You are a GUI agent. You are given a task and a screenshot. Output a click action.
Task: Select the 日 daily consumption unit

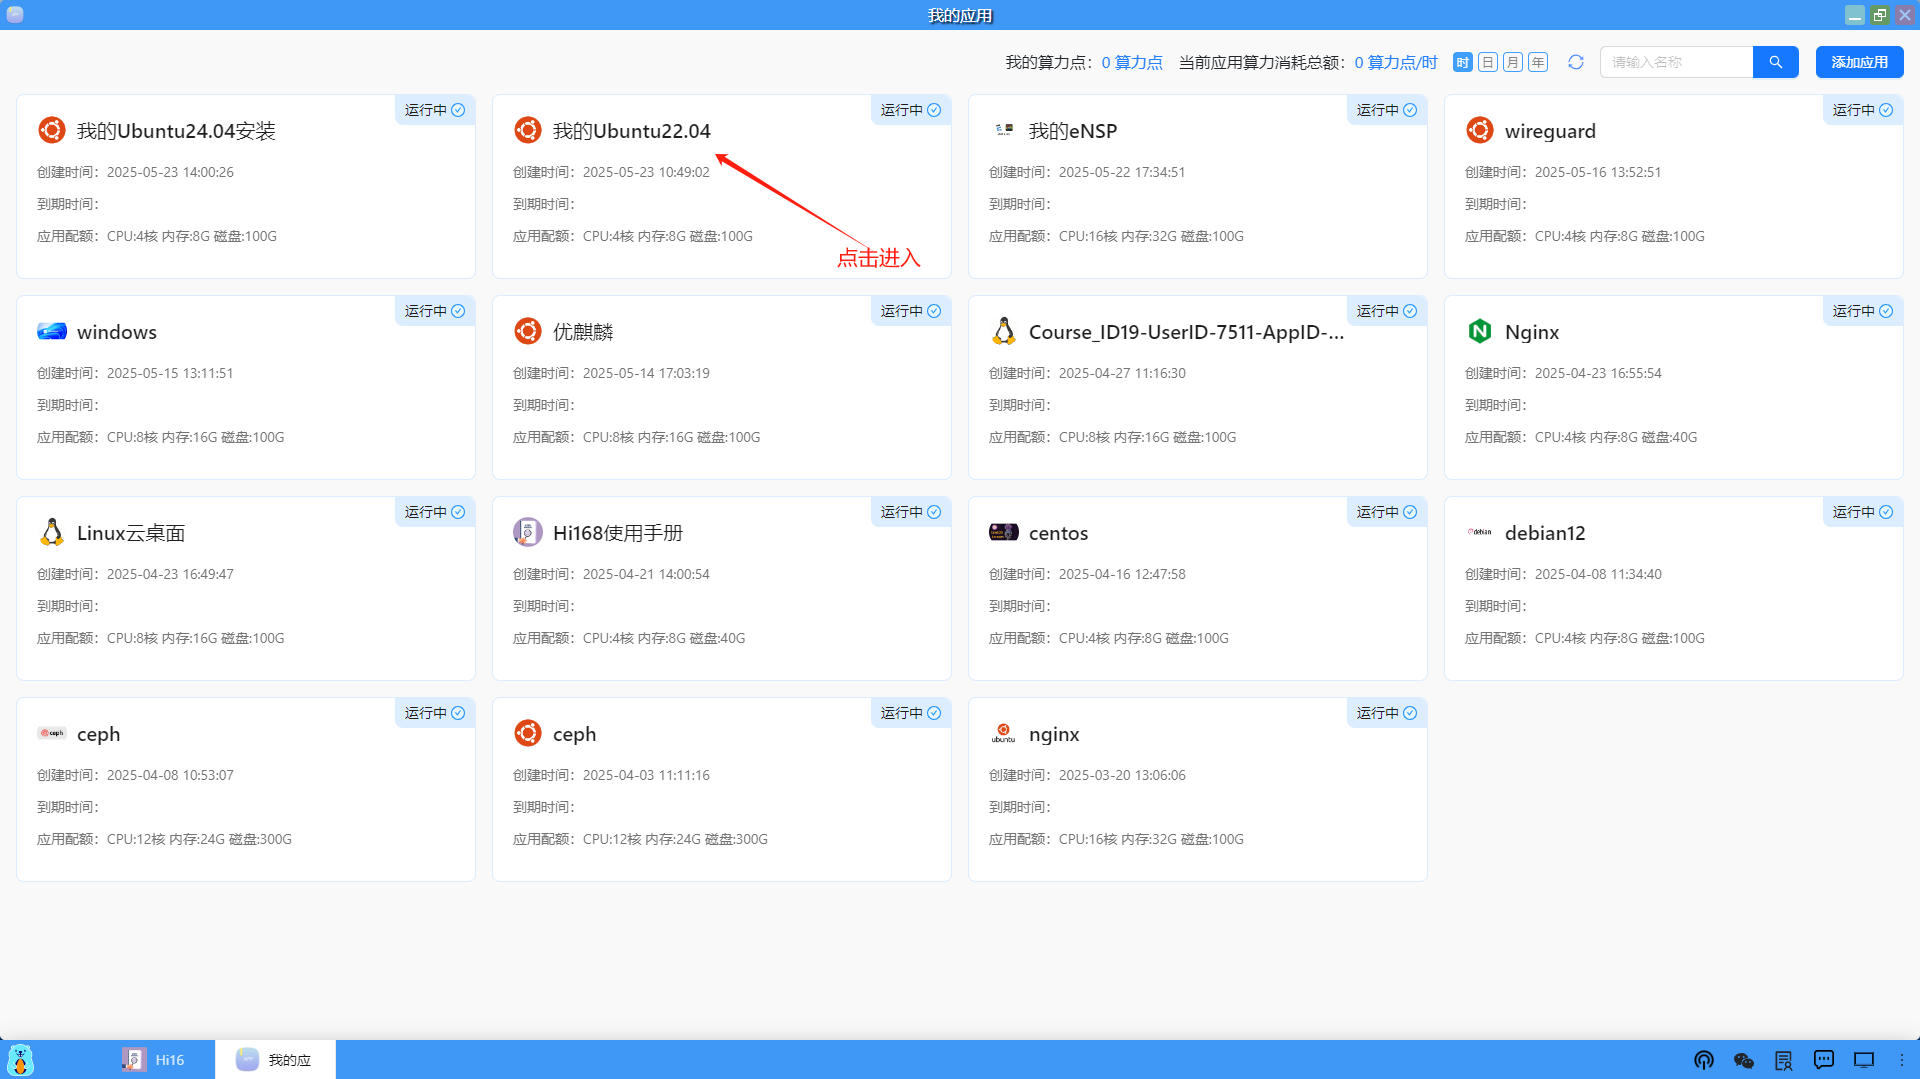tap(1488, 62)
